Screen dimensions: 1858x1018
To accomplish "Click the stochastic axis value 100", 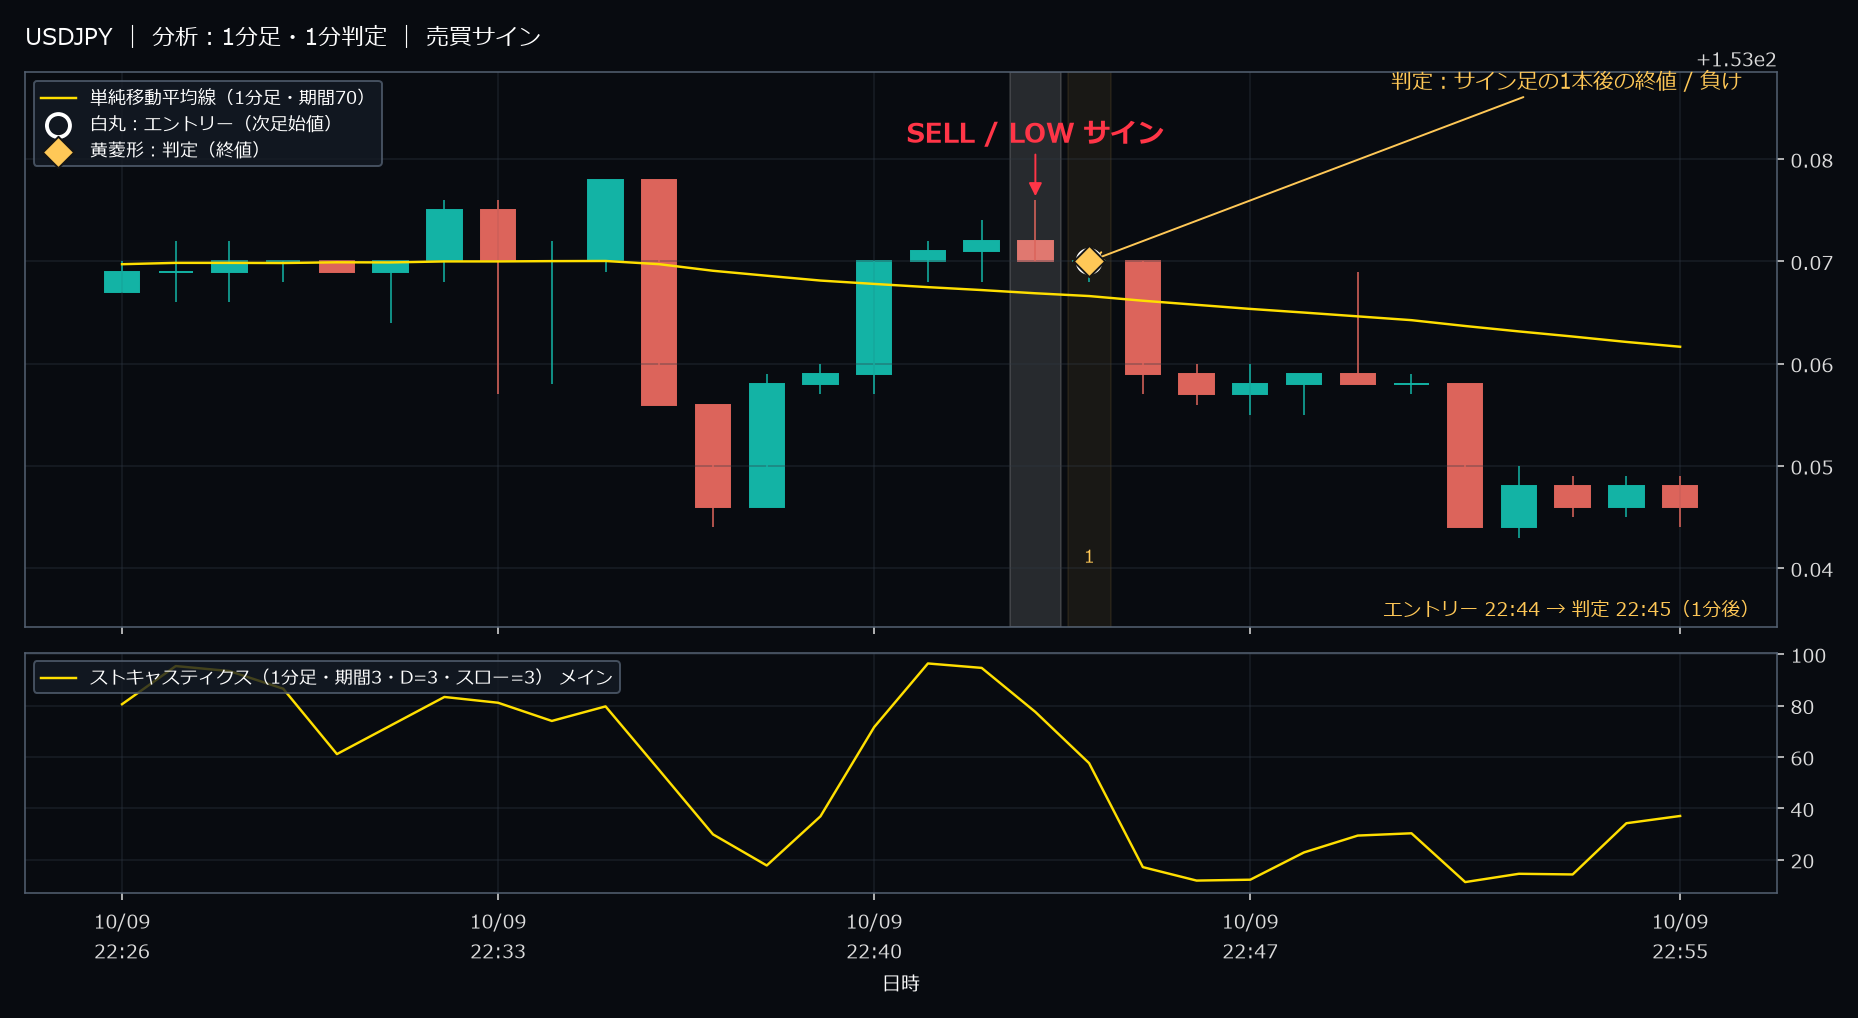I will 1808,656.
